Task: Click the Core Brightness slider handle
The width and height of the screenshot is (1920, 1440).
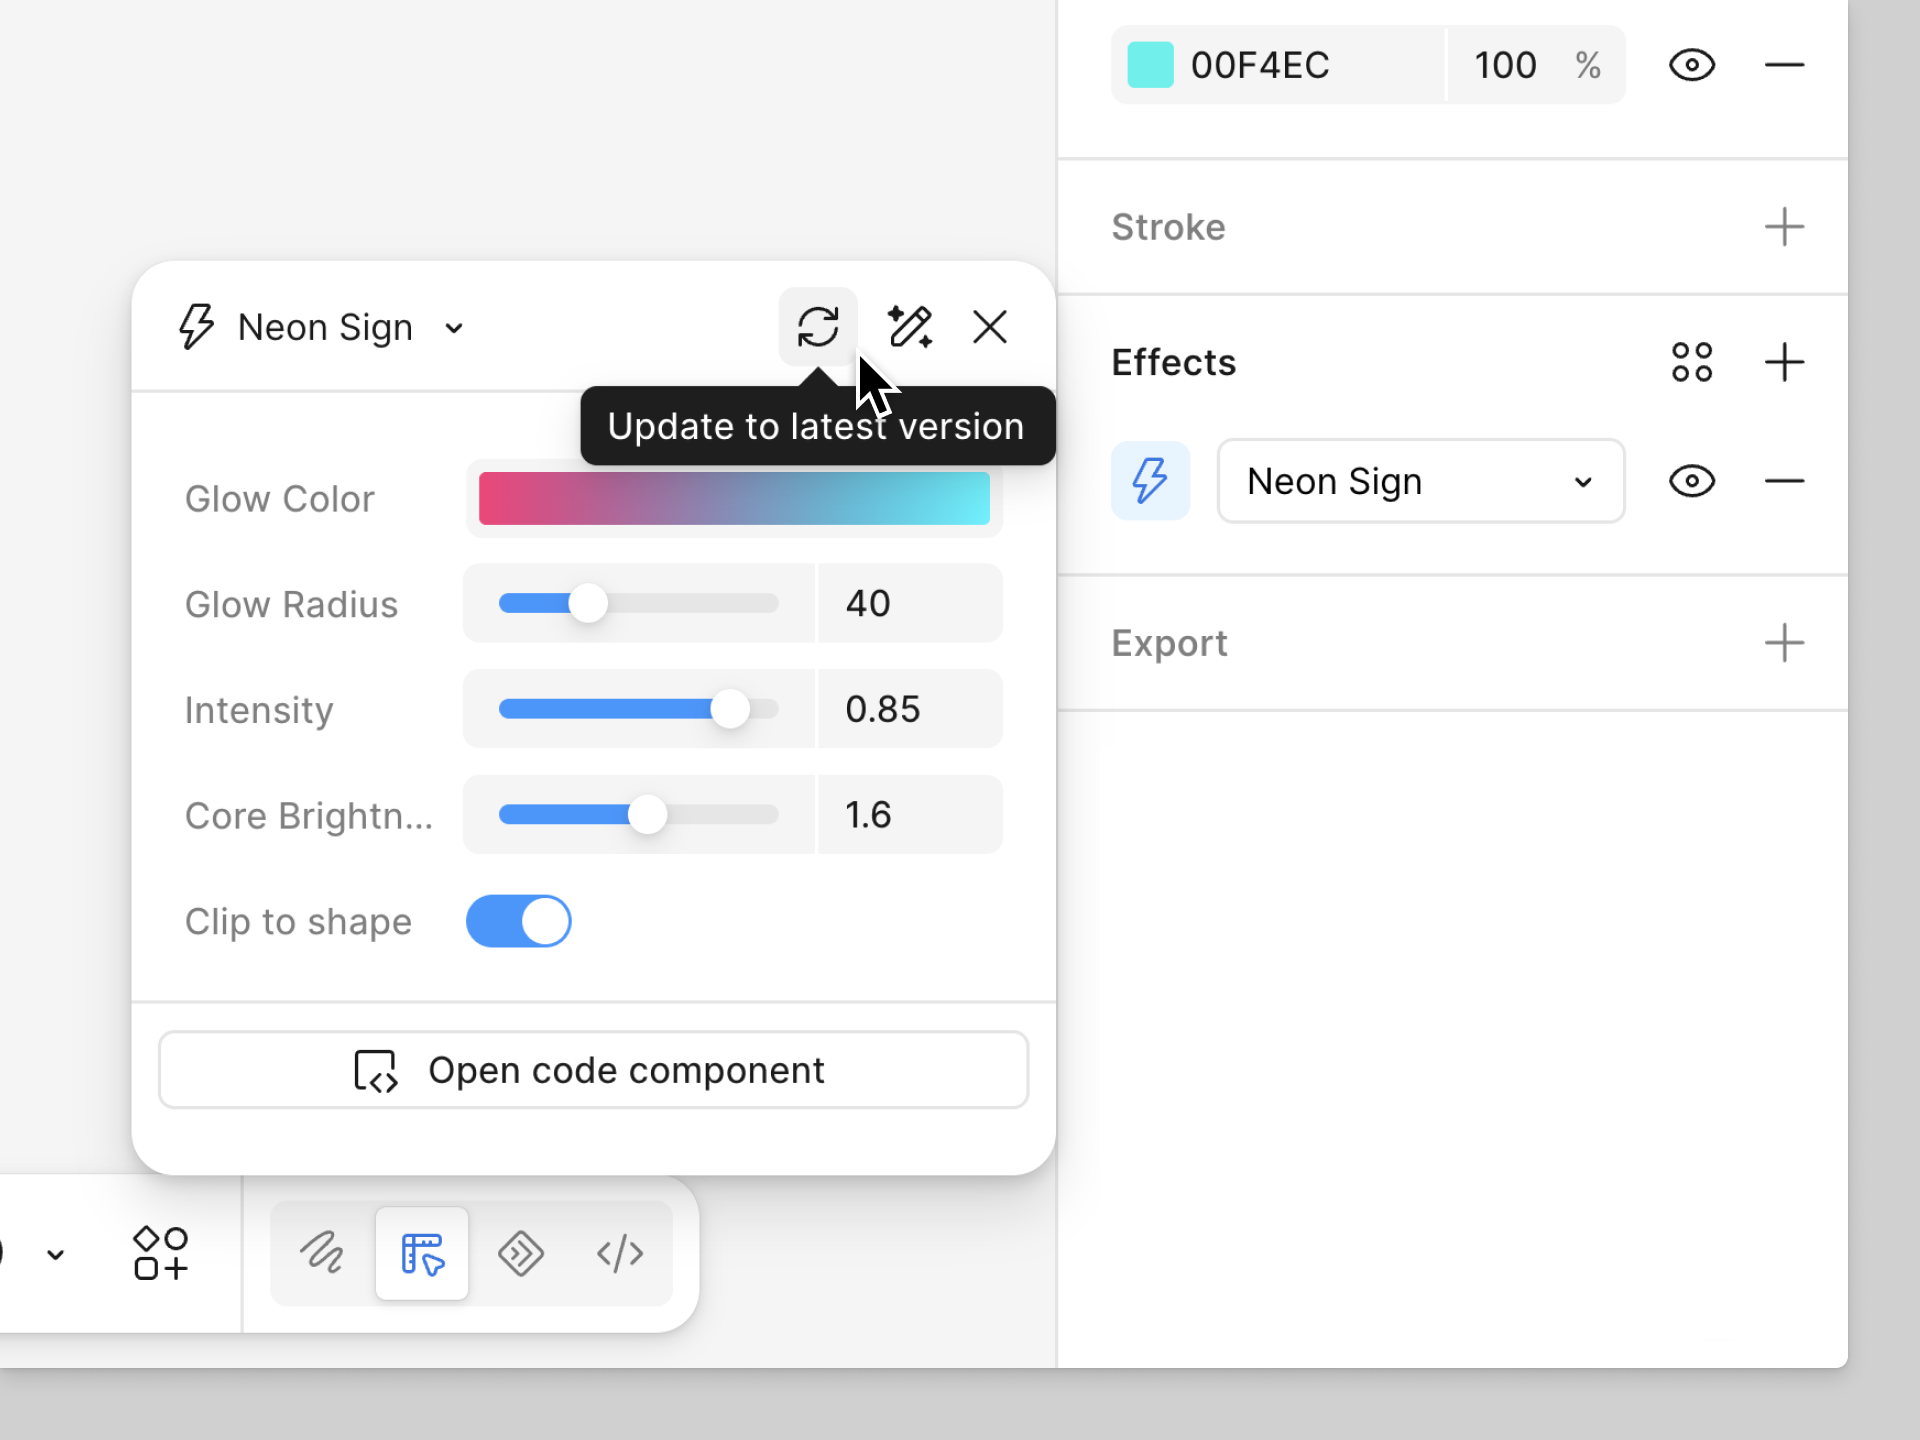Action: click(x=647, y=815)
